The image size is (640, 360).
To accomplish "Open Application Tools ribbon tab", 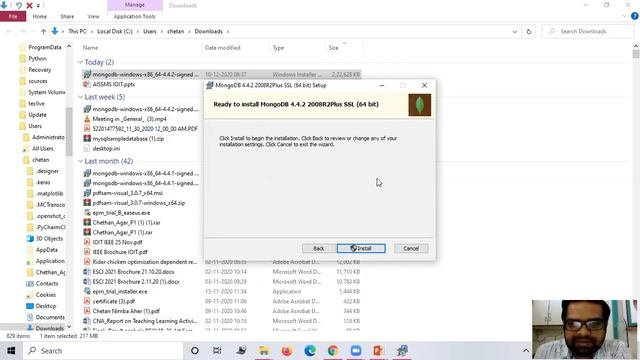I will [x=134, y=16].
